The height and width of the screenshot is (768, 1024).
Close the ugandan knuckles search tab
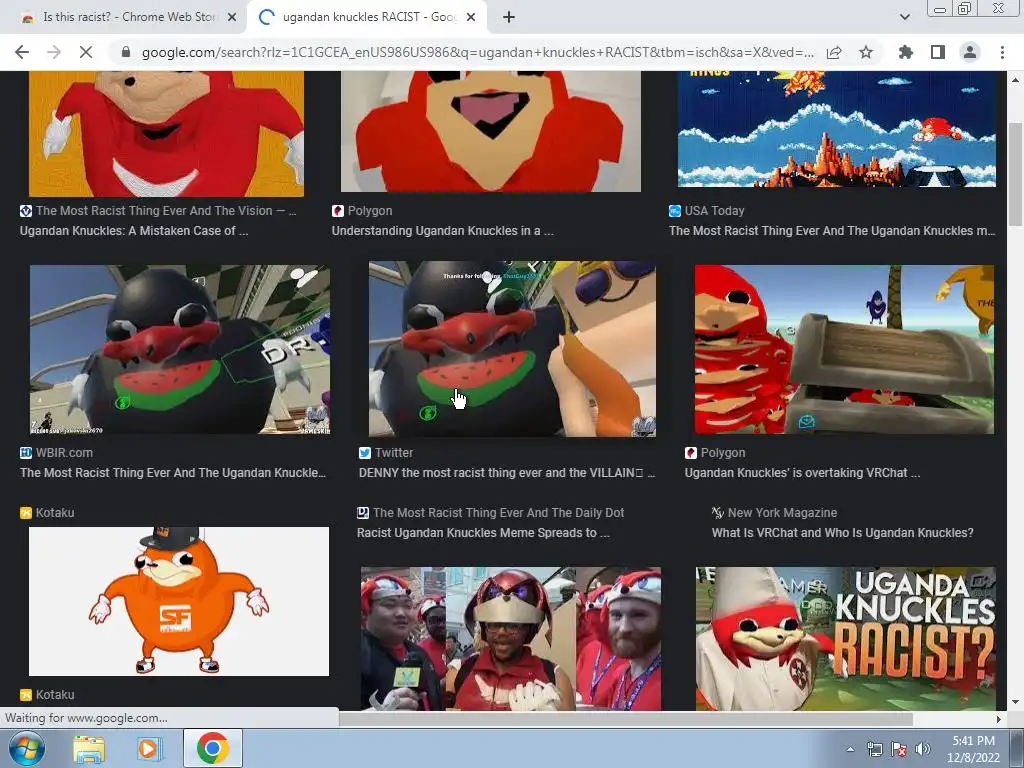point(471,17)
